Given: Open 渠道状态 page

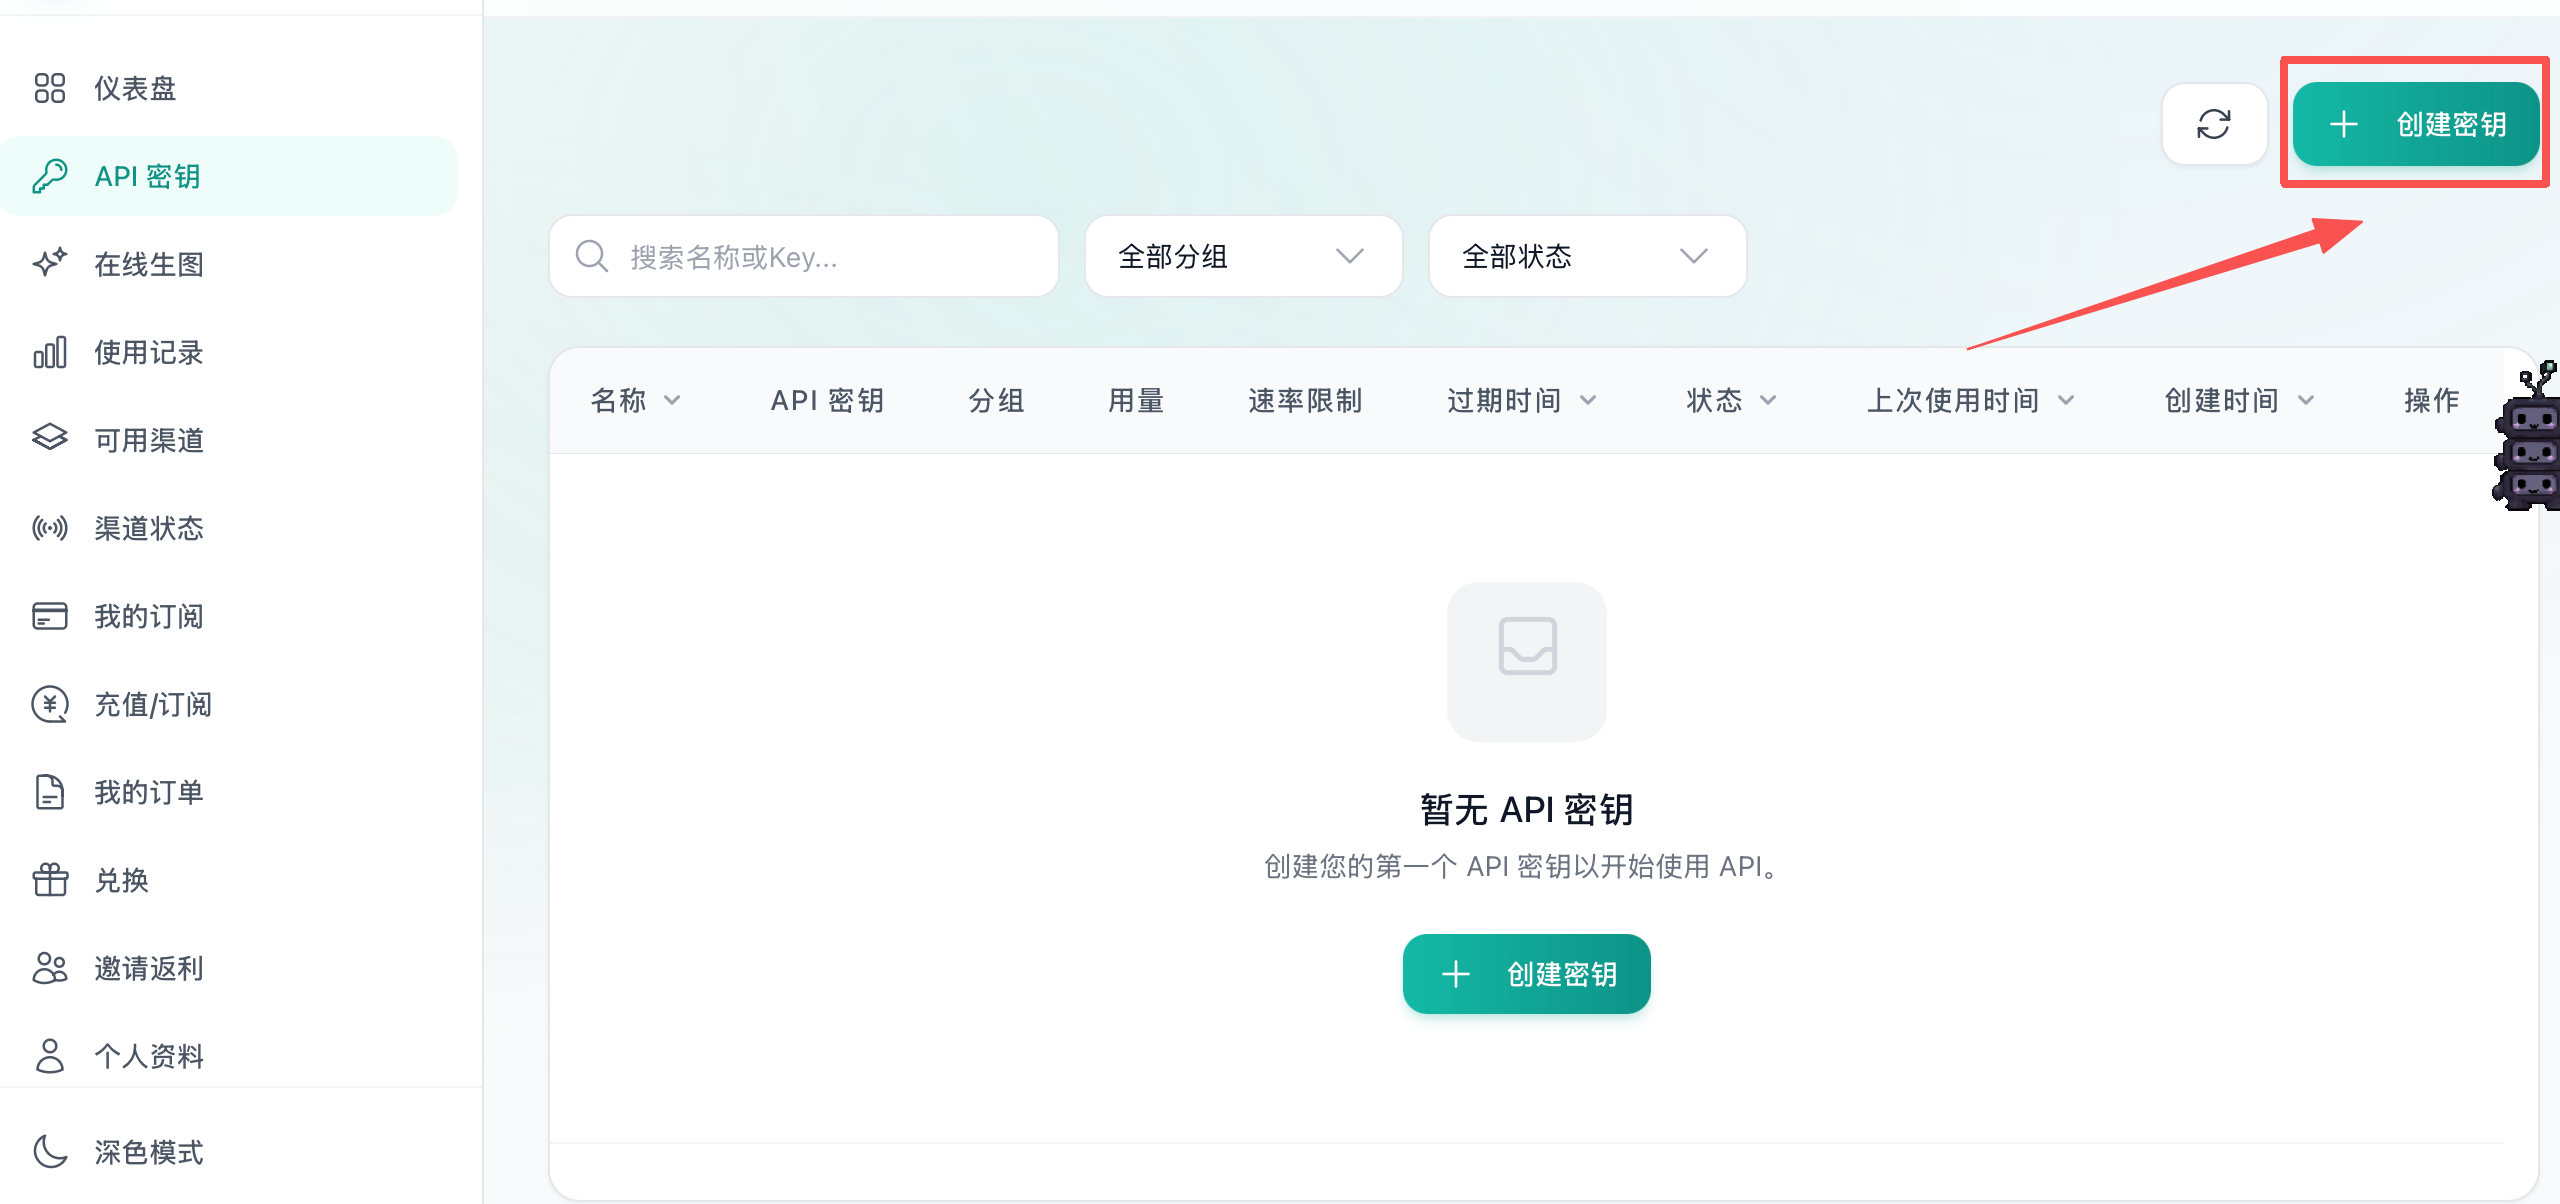Looking at the screenshot, I should click(x=229, y=528).
